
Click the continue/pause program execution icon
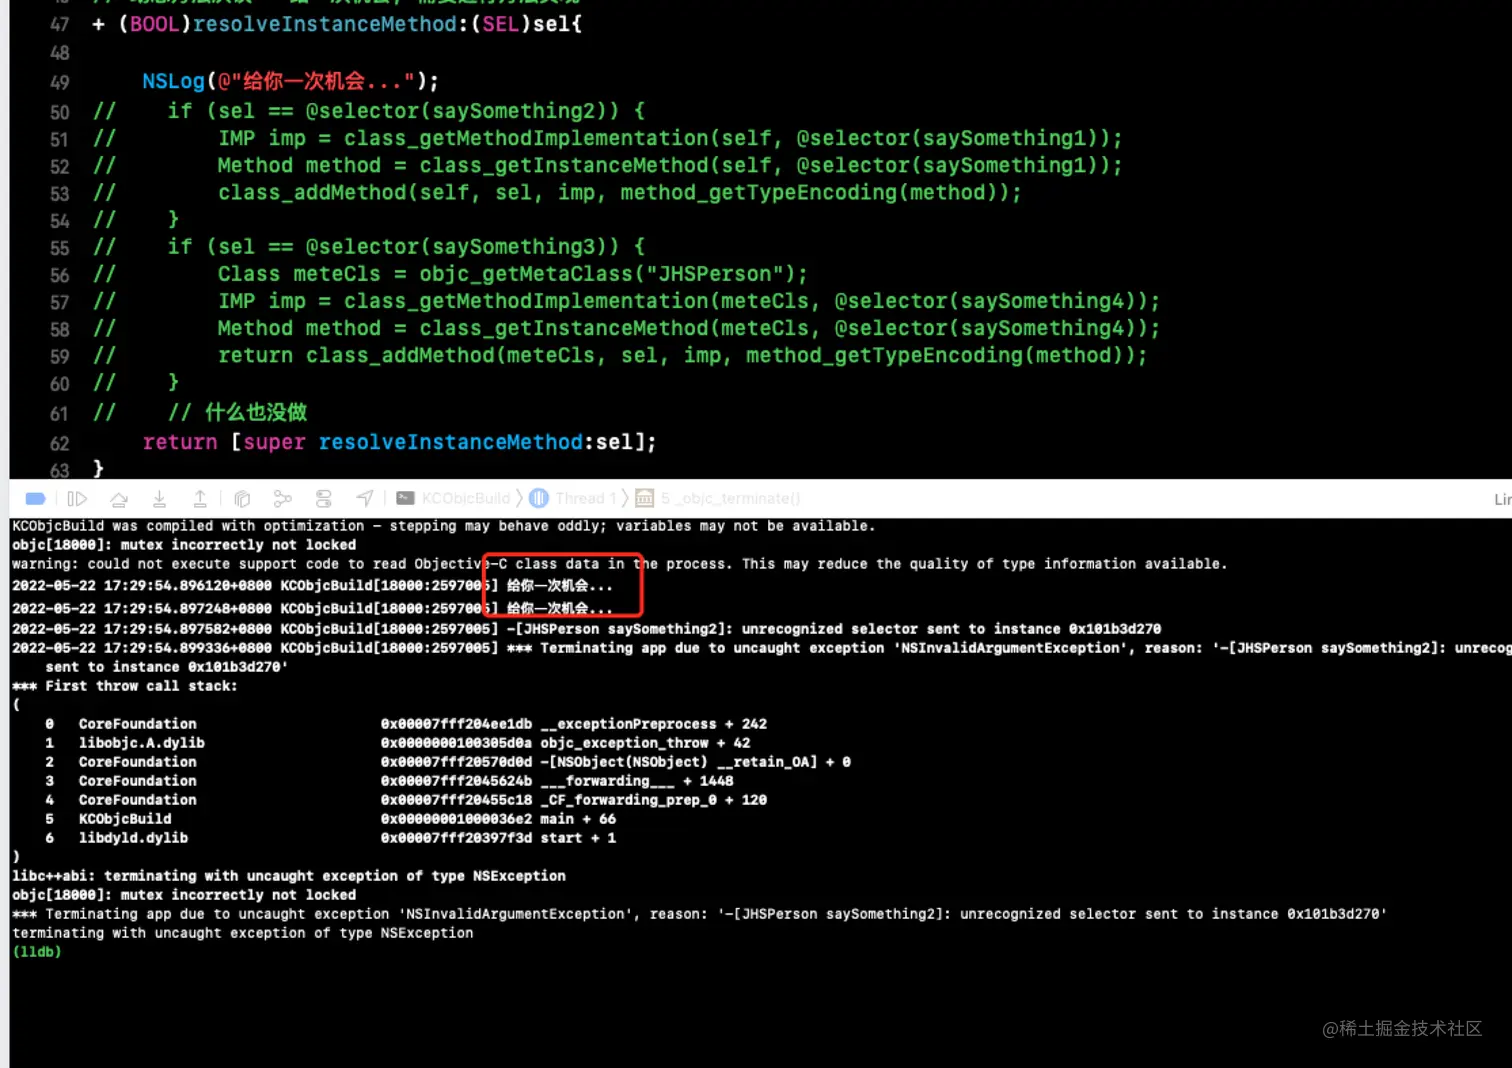(x=77, y=498)
